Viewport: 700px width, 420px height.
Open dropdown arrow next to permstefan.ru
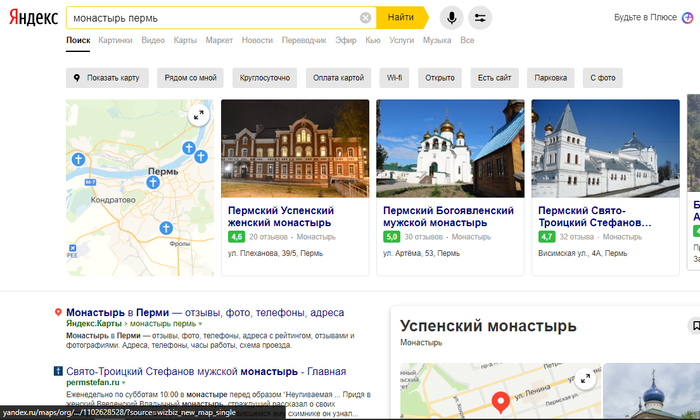click(x=124, y=382)
